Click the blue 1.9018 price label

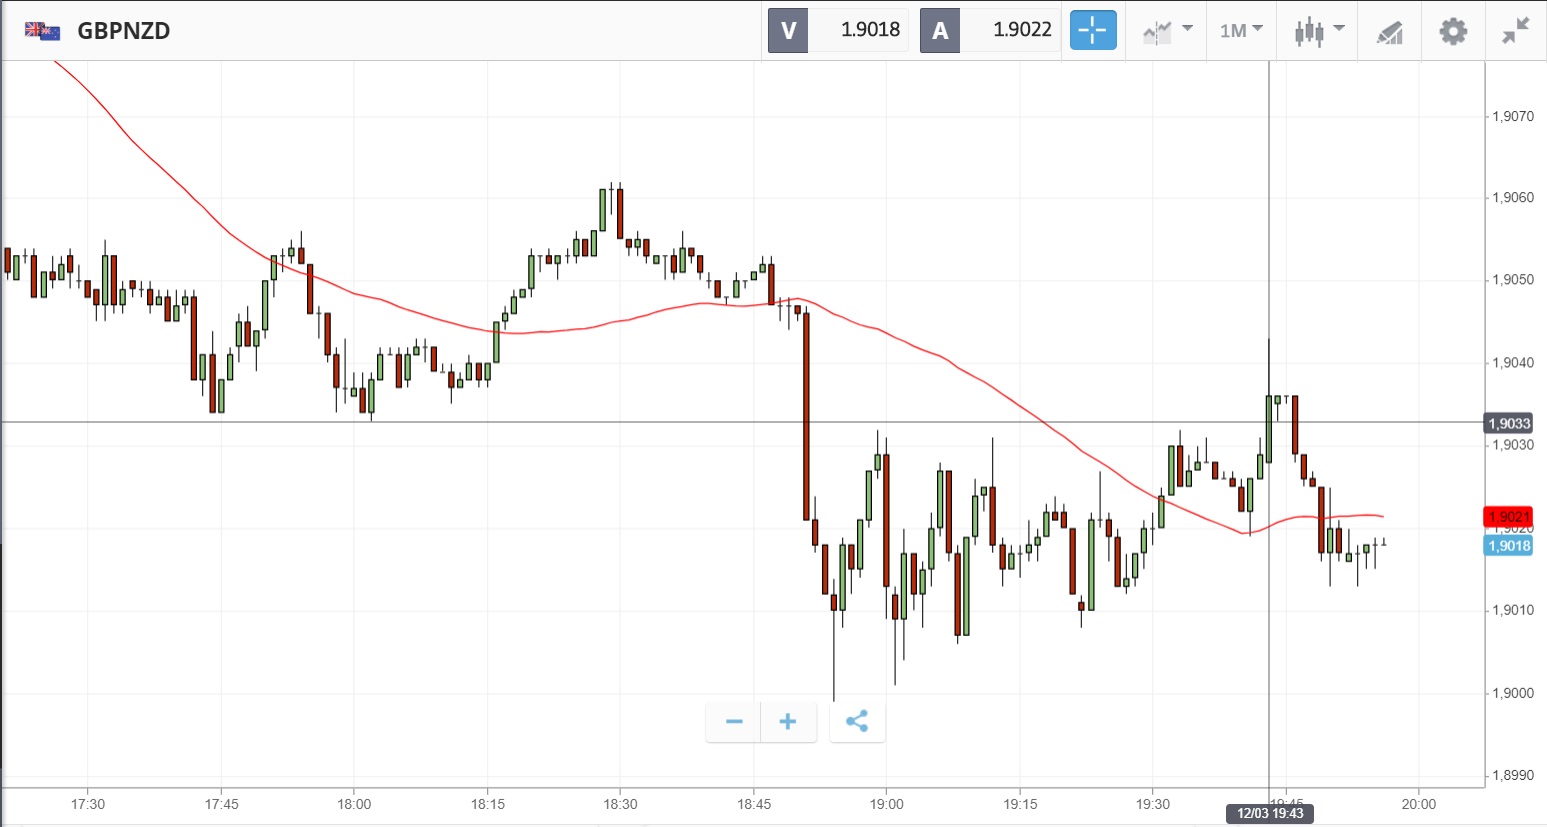pyautogui.click(x=1508, y=546)
